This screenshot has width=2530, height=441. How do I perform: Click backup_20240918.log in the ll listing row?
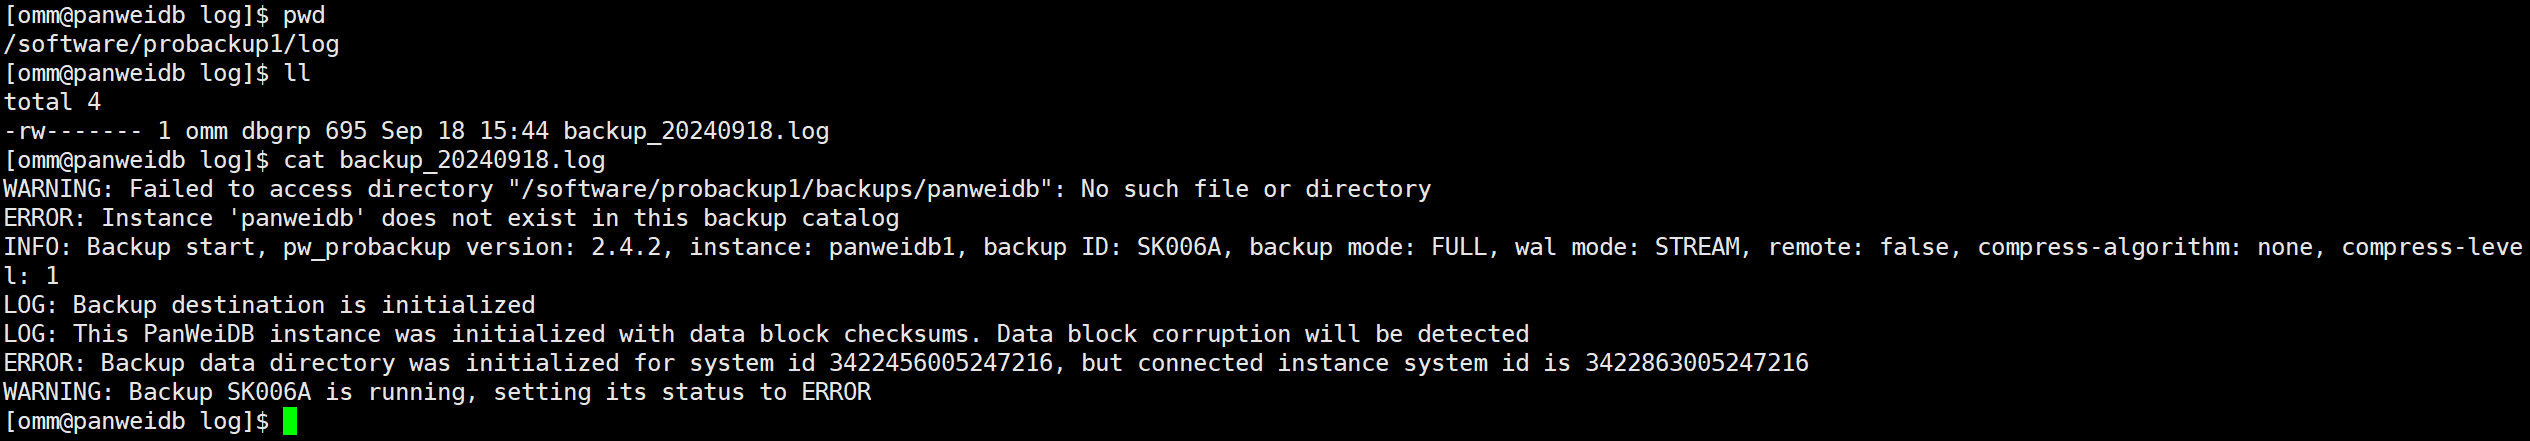pos(696,132)
